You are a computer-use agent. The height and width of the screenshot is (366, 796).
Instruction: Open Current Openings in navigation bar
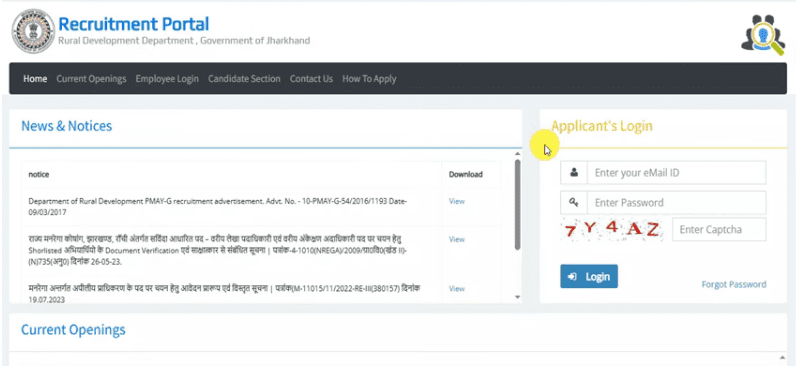91,79
